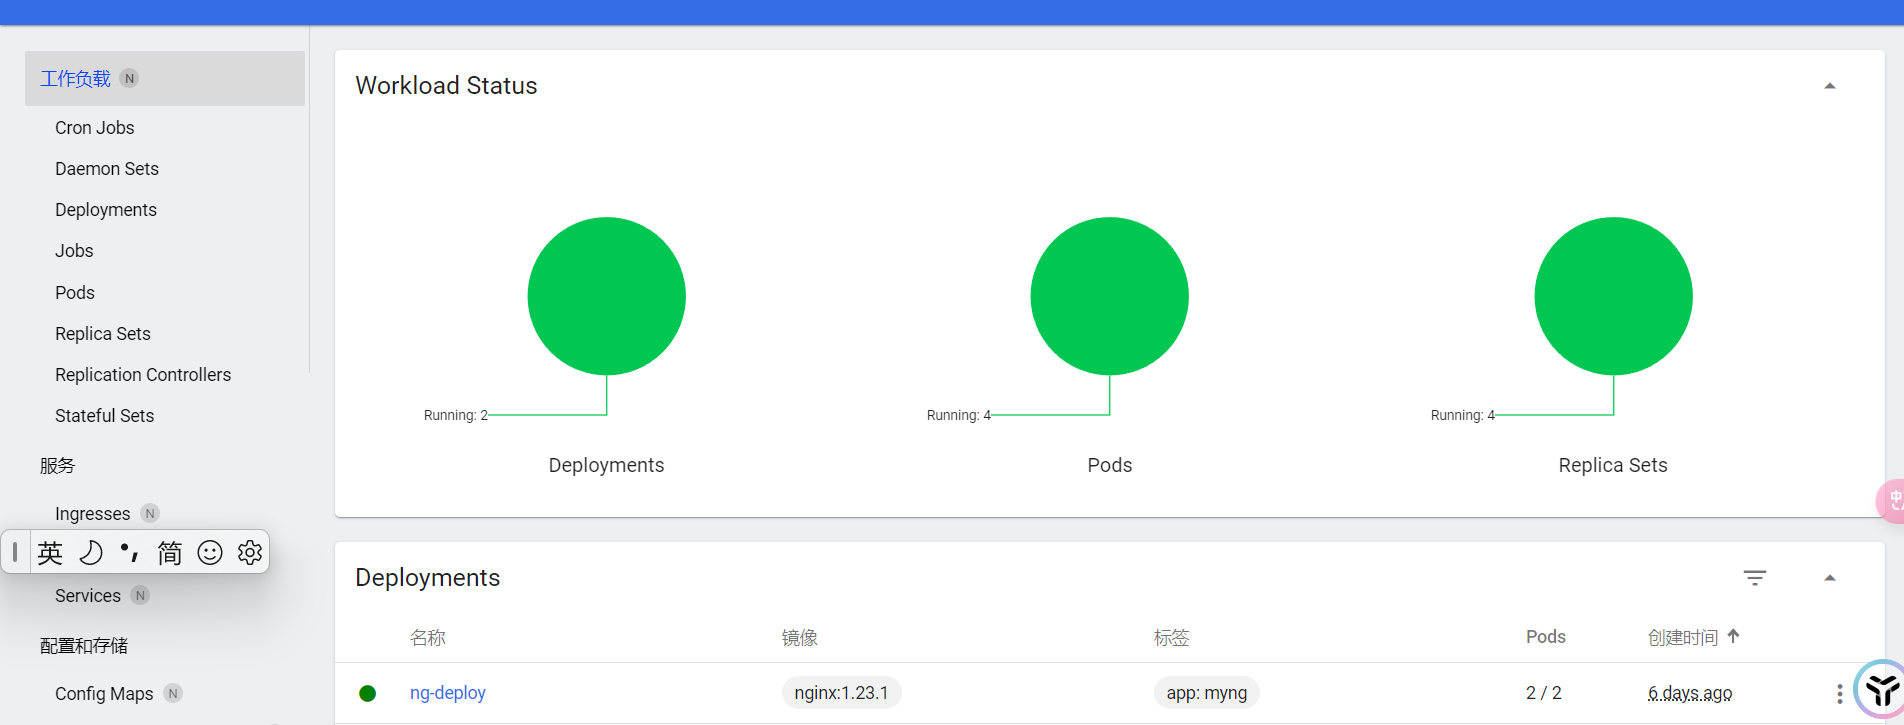Click the emoji smiley in IME toolbar
The image size is (1904, 725).
(210, 552)
